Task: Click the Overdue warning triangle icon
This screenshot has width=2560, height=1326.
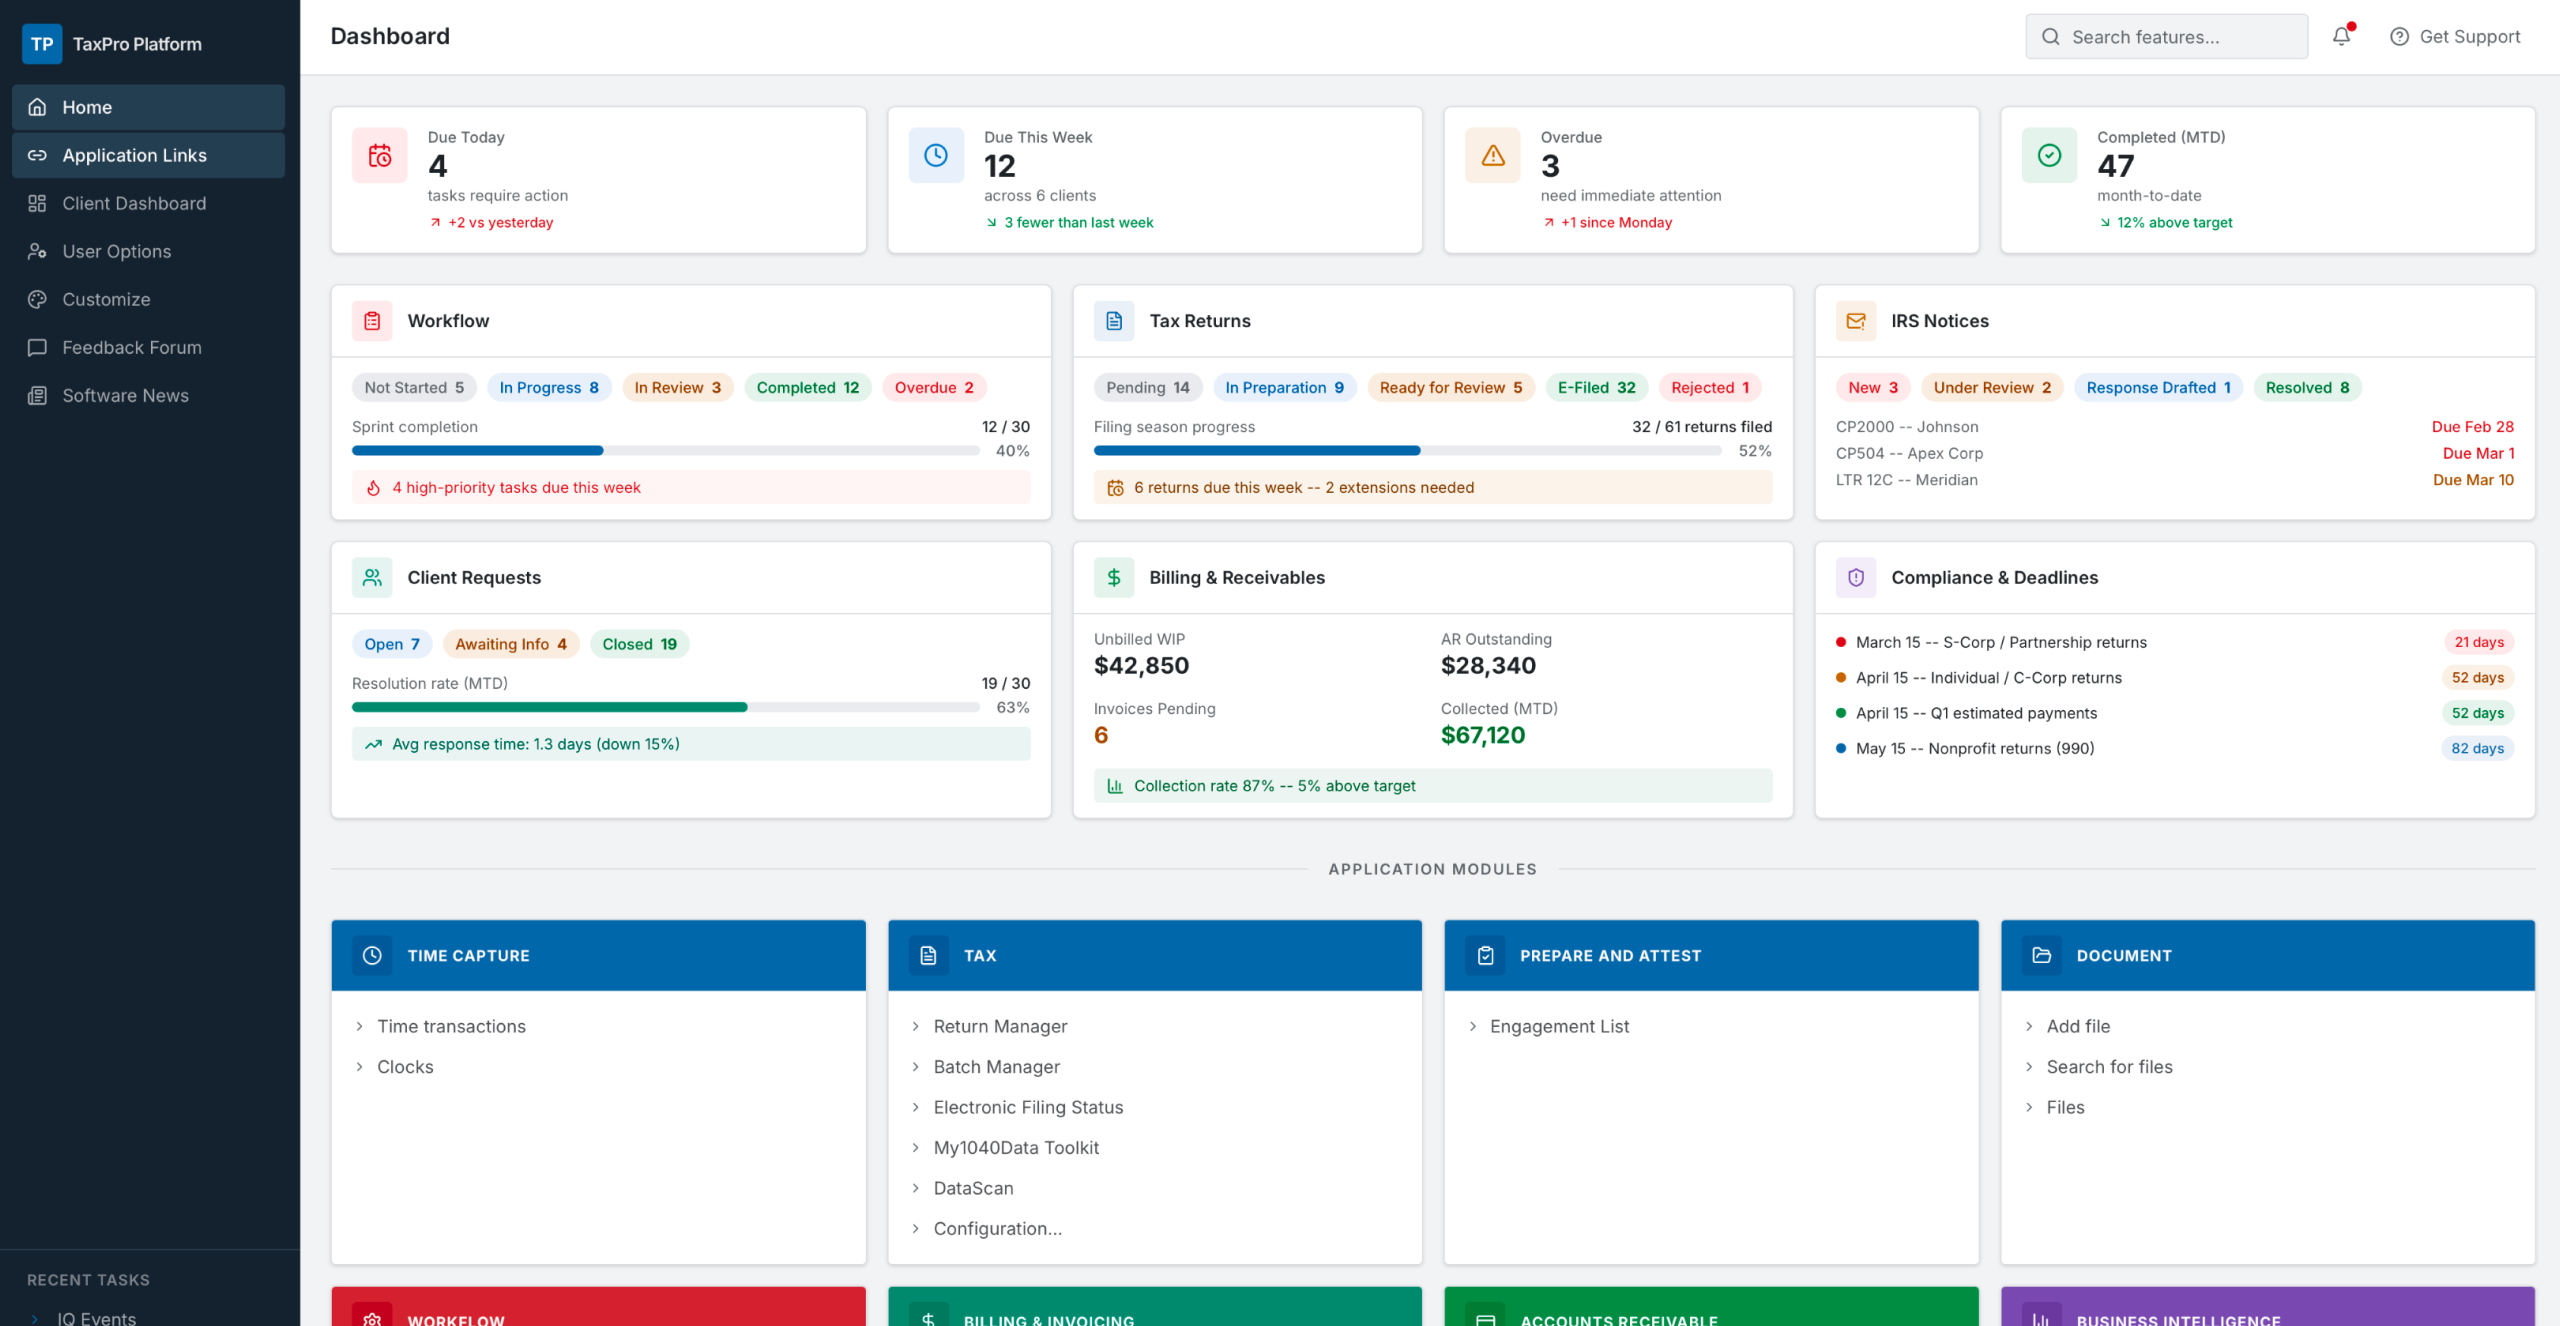Action: tap(1492, 155)
